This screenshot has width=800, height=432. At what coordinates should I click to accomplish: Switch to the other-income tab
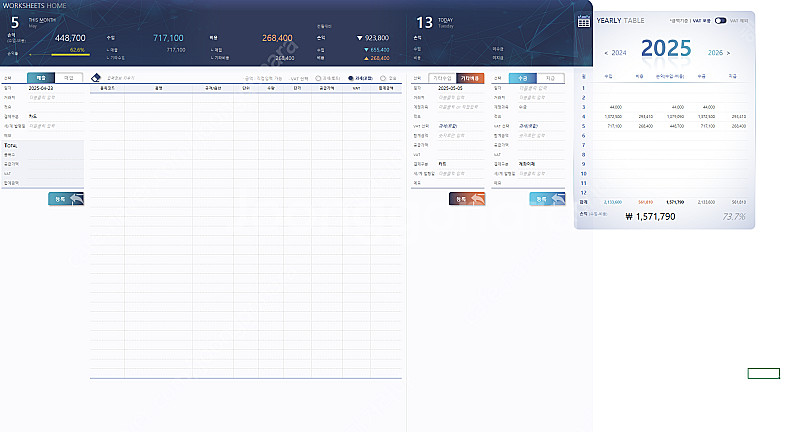pyautogui.click(x=442, y=78)
